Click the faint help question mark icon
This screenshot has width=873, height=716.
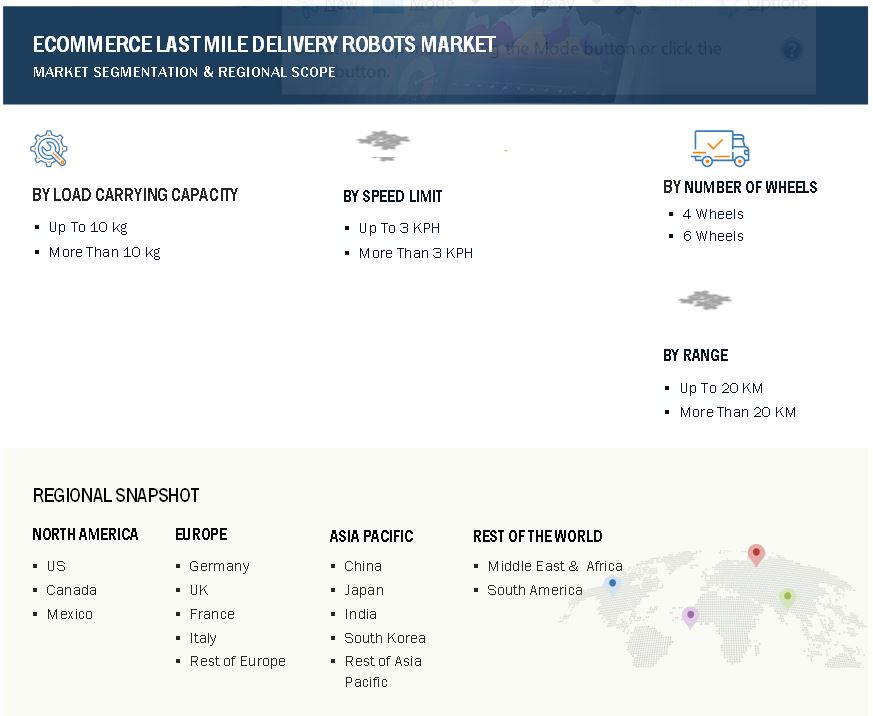click(x=792, y=49)
